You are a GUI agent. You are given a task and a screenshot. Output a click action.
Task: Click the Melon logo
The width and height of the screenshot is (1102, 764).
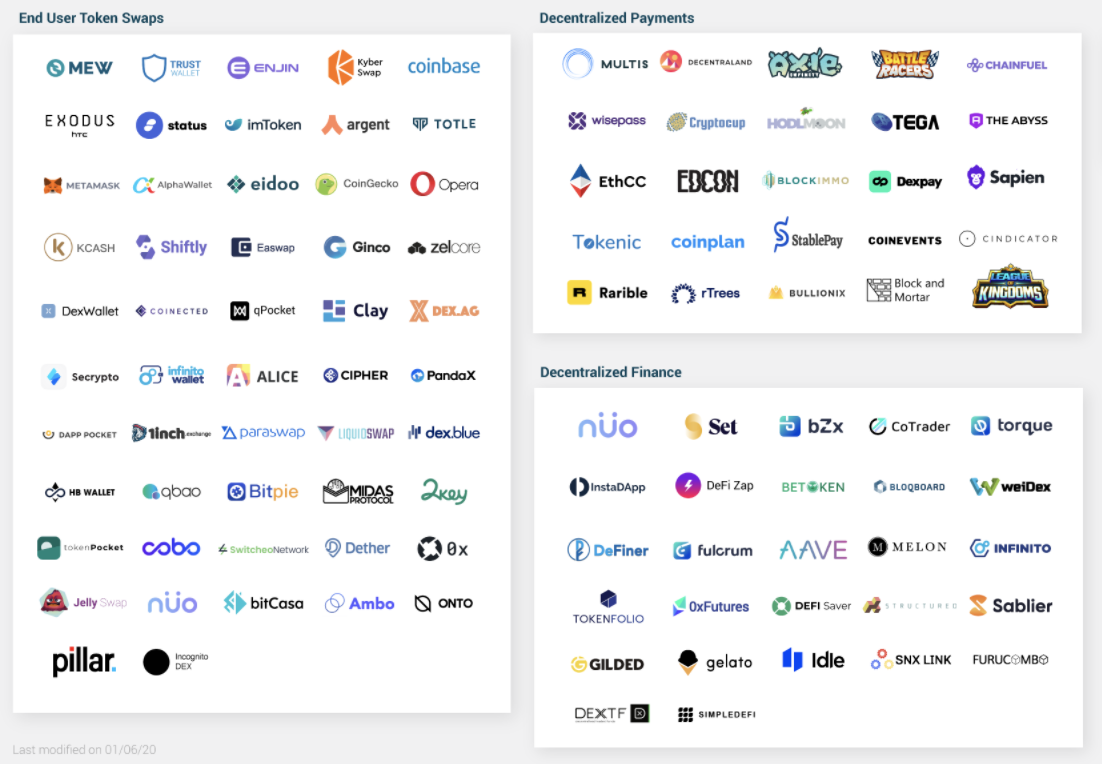click(x=907, y=546)
